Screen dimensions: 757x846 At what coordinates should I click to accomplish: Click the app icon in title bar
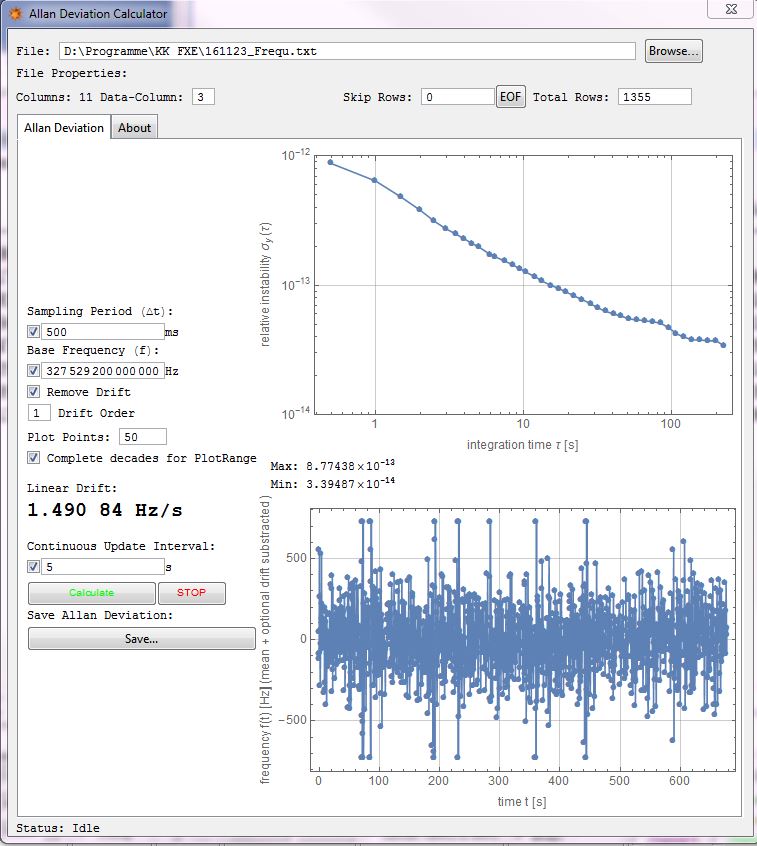[16, 13]
